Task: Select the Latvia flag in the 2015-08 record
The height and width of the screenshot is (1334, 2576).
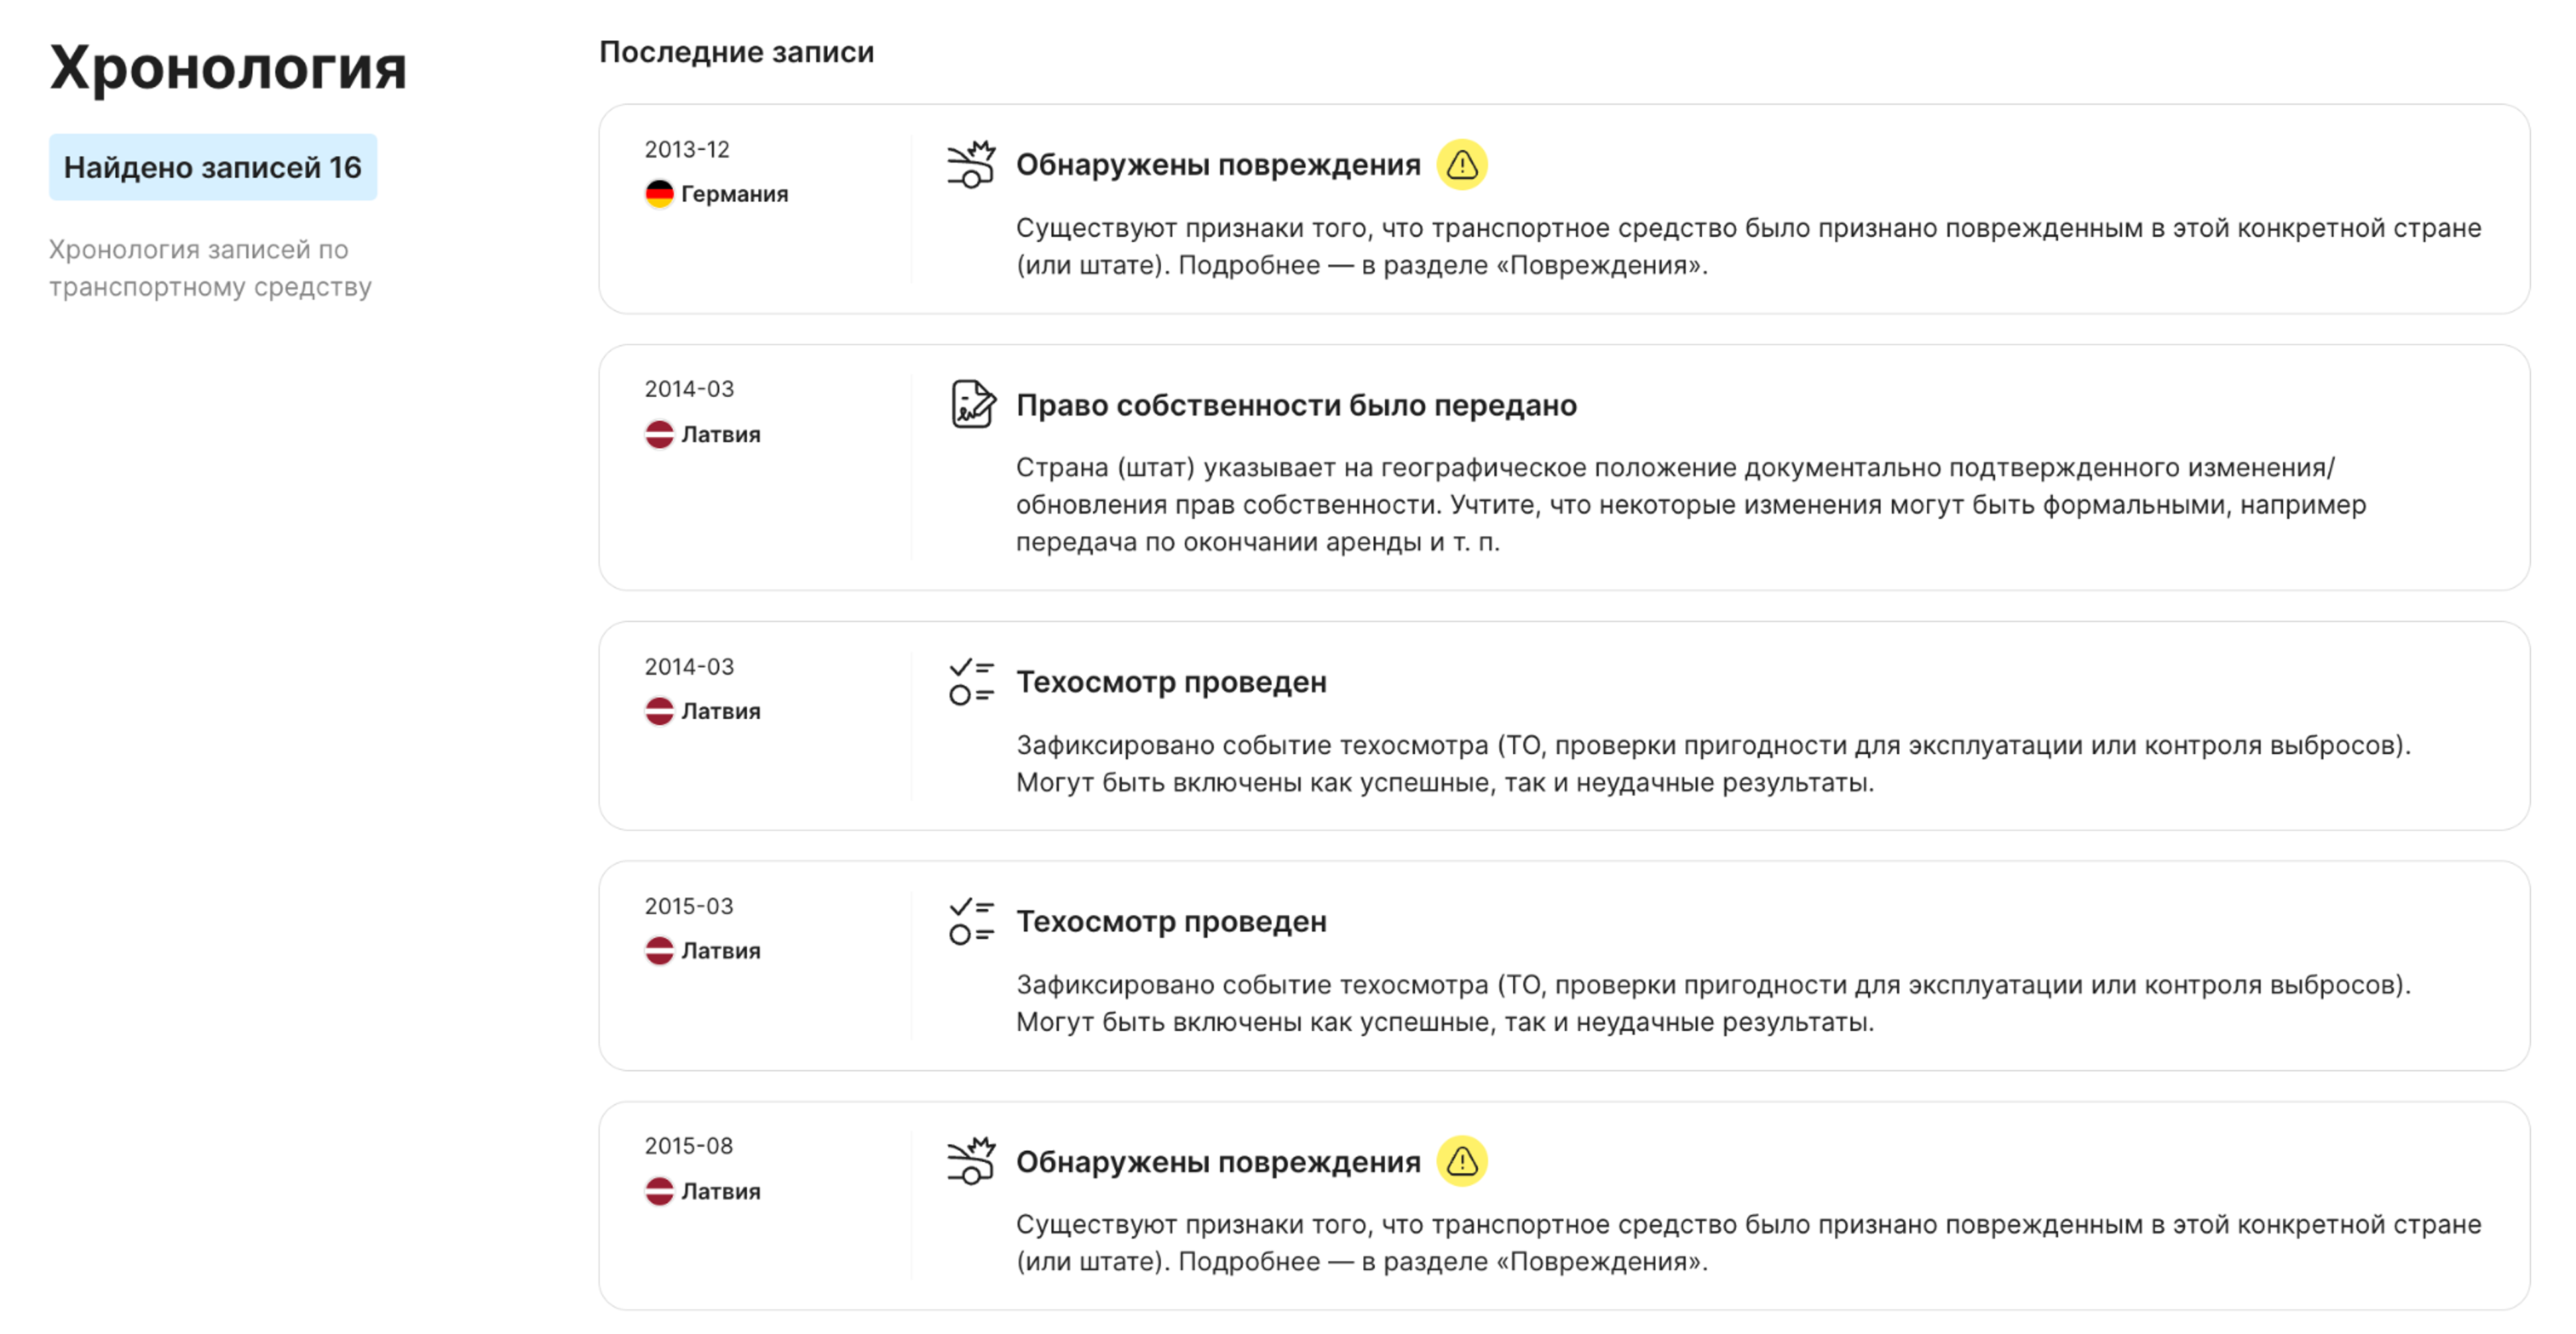Action: 659,1191
